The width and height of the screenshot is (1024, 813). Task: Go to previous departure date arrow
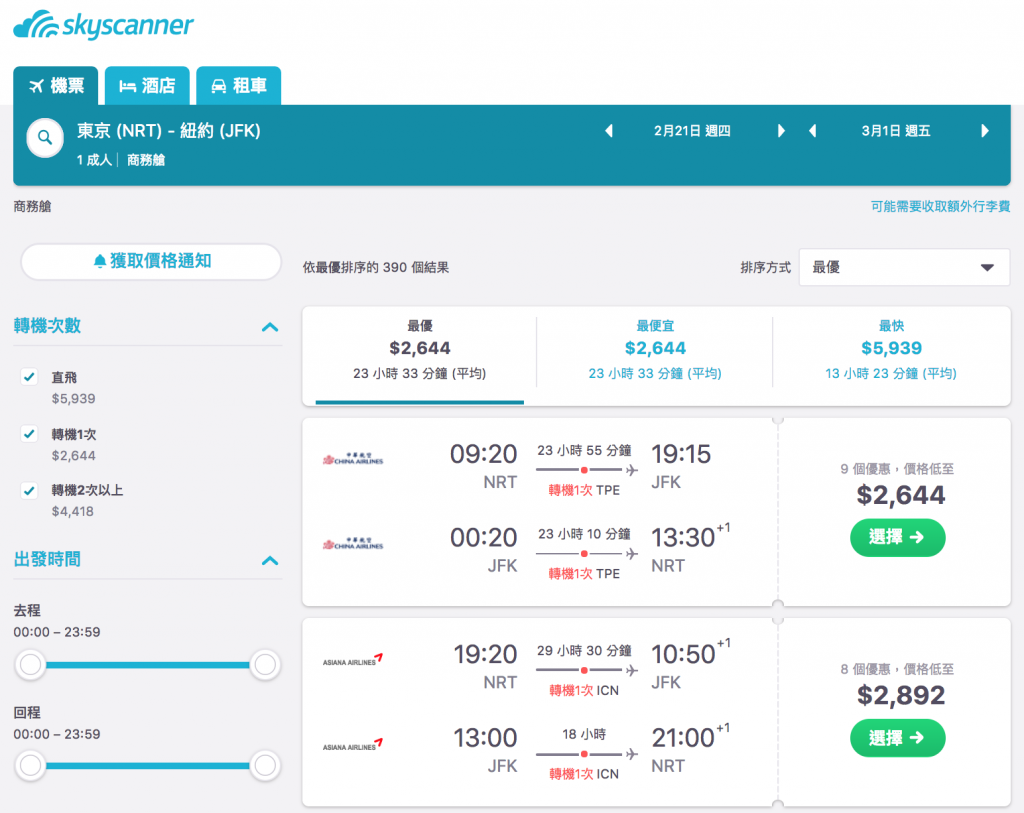tap(609, 131)
